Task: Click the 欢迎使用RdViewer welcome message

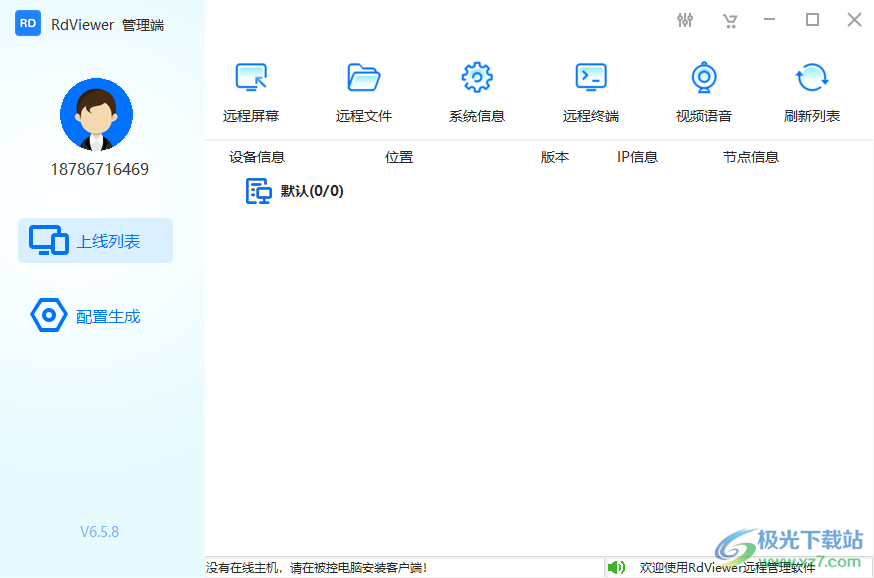Action: tap(727, 567)
